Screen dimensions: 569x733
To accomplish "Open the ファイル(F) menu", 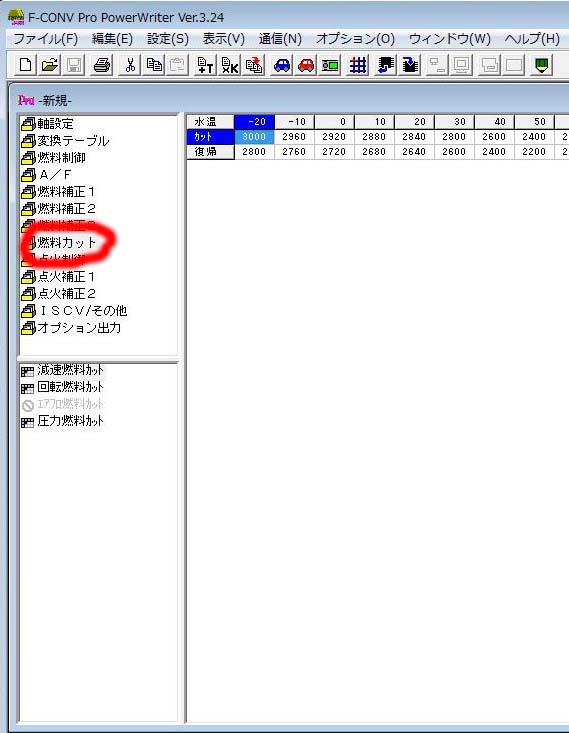I will [45, 39].
